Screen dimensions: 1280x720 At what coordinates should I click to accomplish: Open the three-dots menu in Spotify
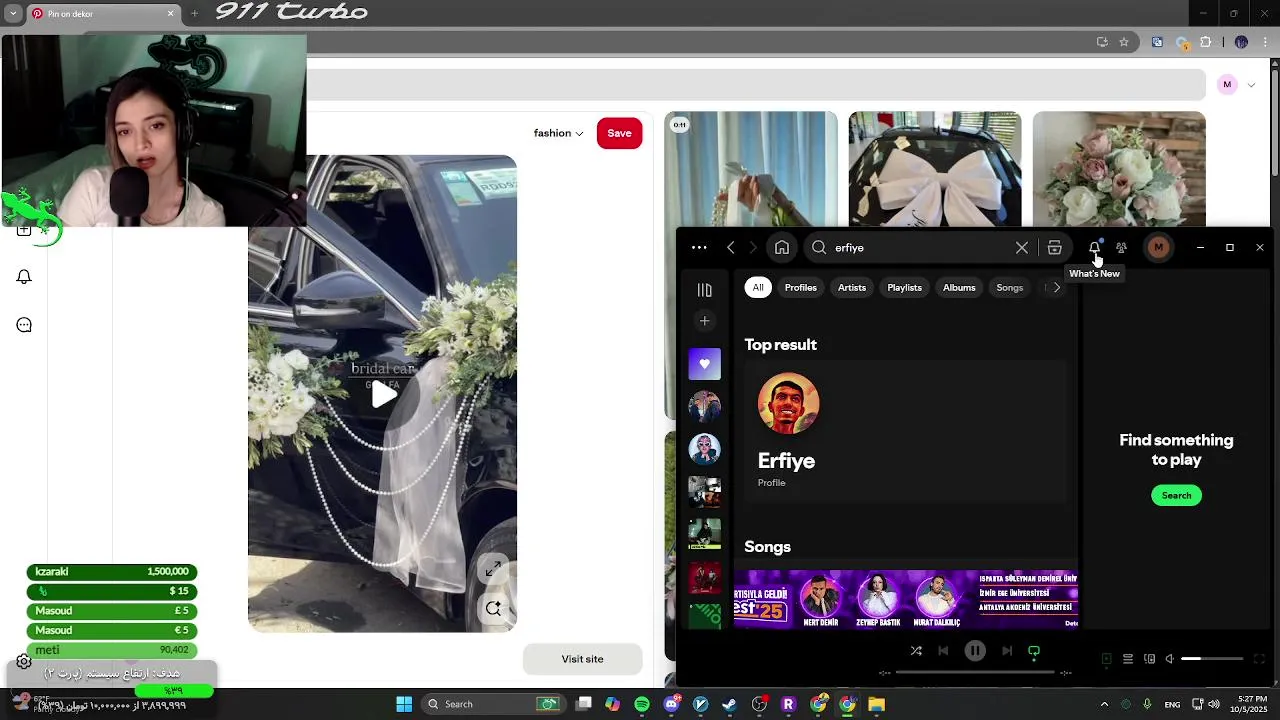point(699,248)
